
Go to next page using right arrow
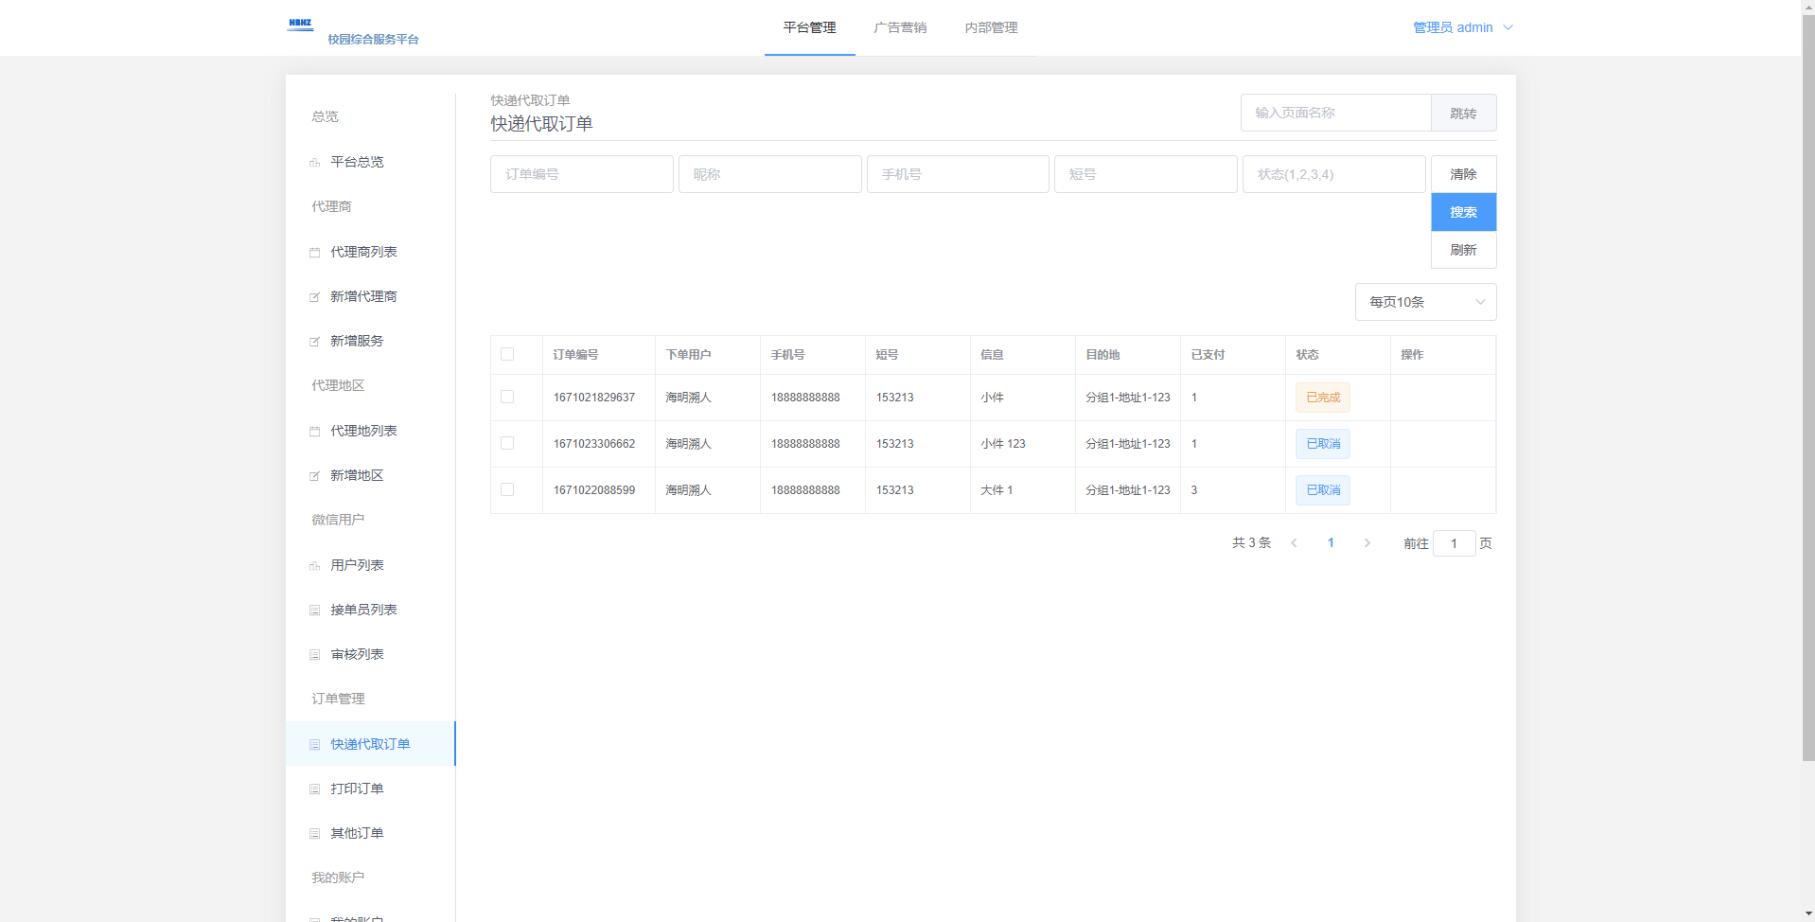tap(1367, 543)
